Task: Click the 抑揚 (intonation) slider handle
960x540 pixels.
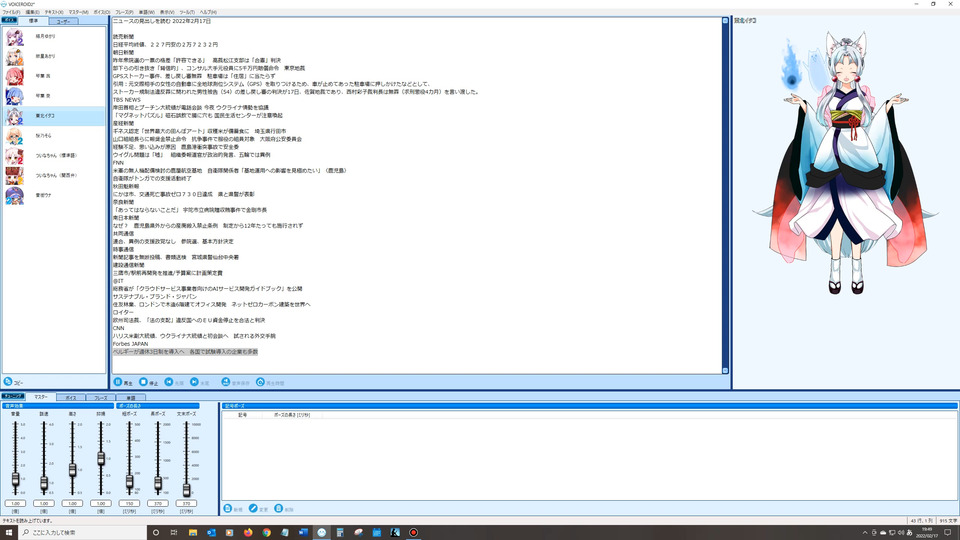Action: click(x=101, y=458)
